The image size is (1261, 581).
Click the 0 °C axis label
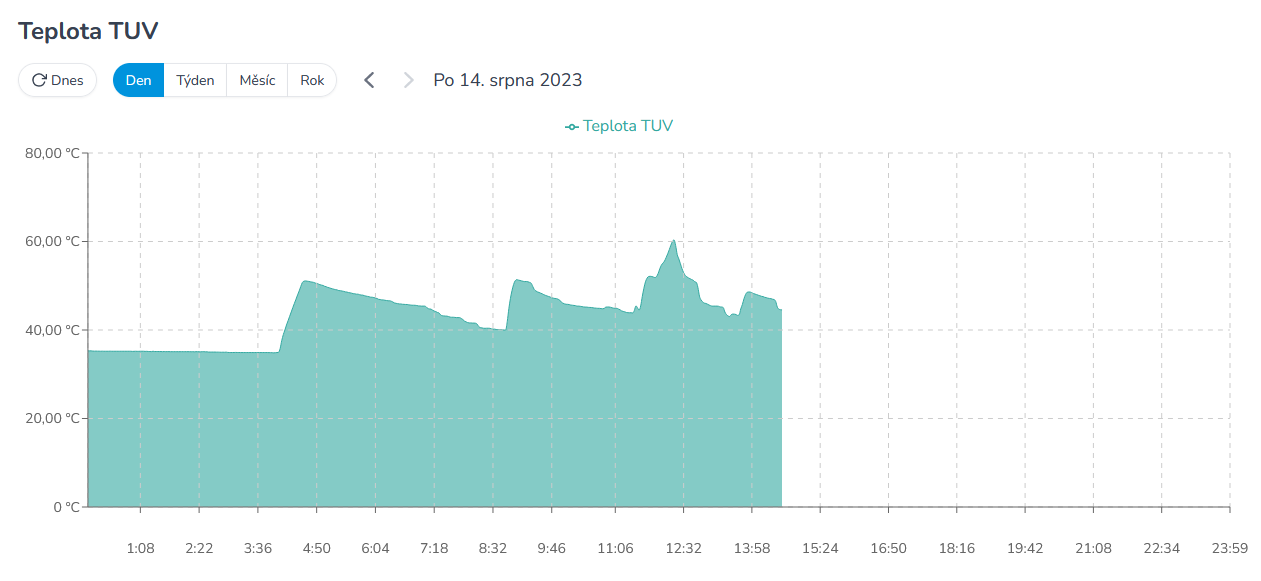pyautogui.click(x=66, y=507)
